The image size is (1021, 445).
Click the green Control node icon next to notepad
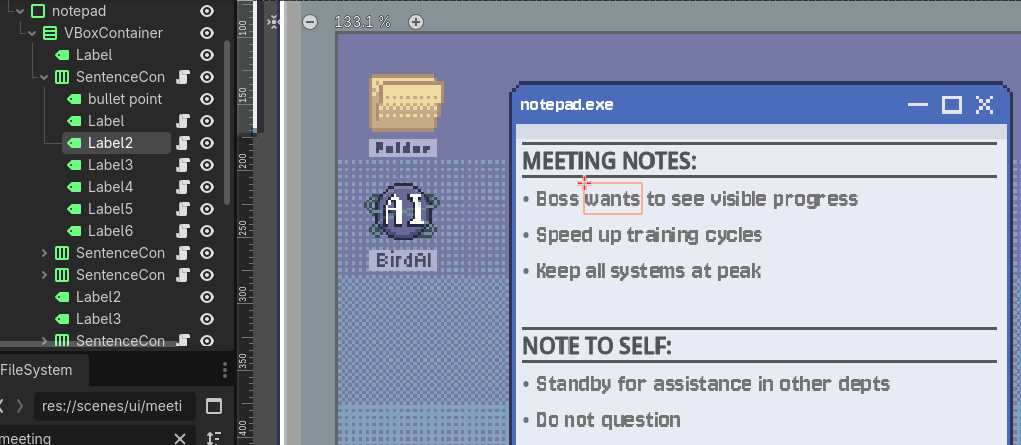(38, 11)
